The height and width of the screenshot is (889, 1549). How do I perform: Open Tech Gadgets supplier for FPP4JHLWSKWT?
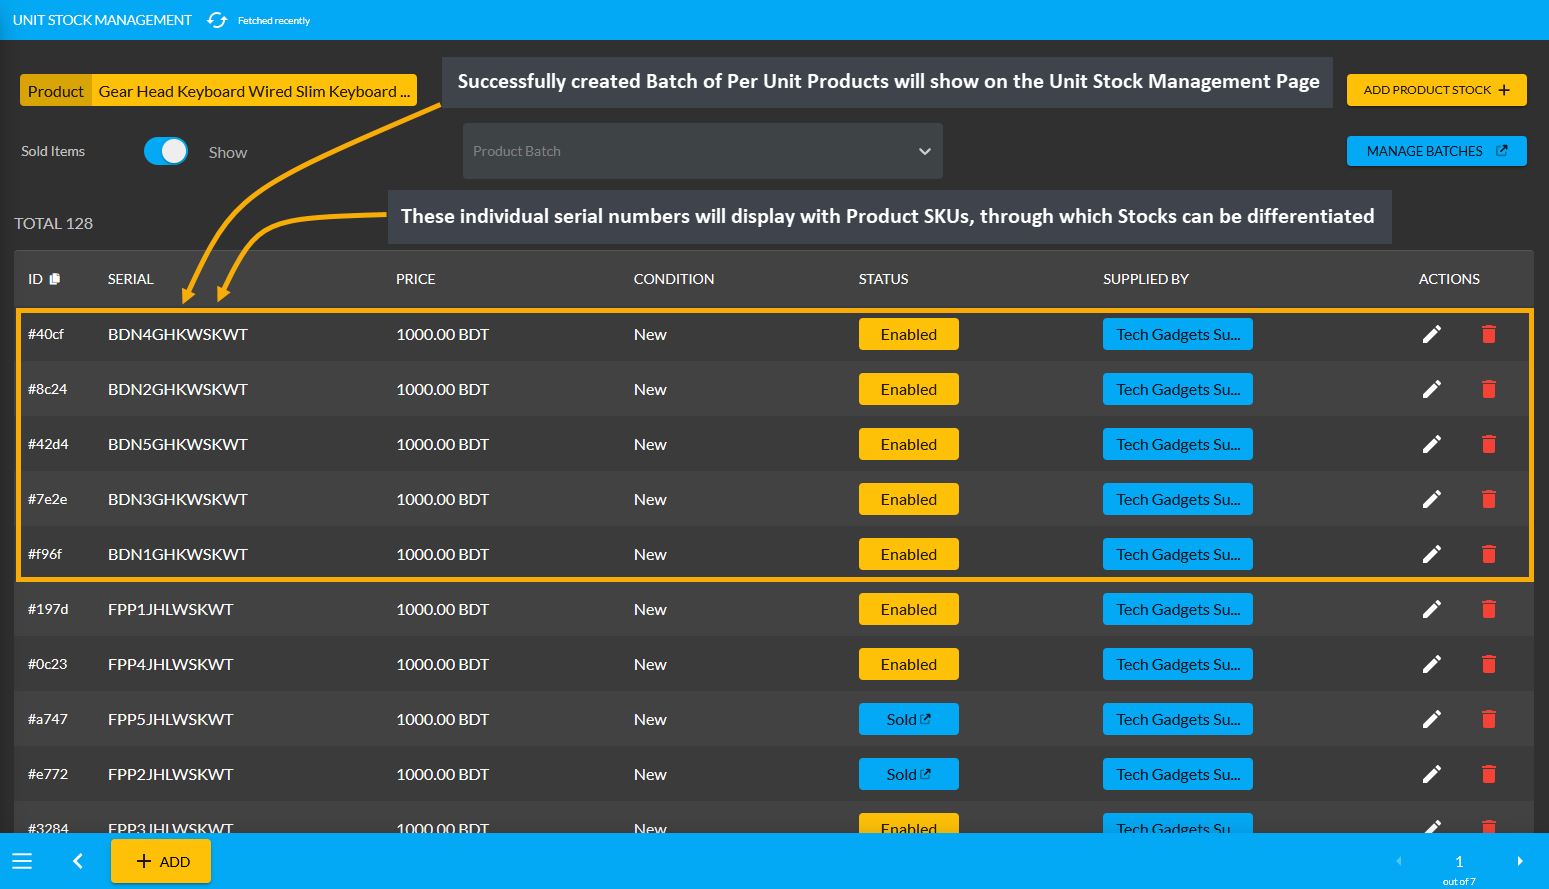[x=1177, y=664]
